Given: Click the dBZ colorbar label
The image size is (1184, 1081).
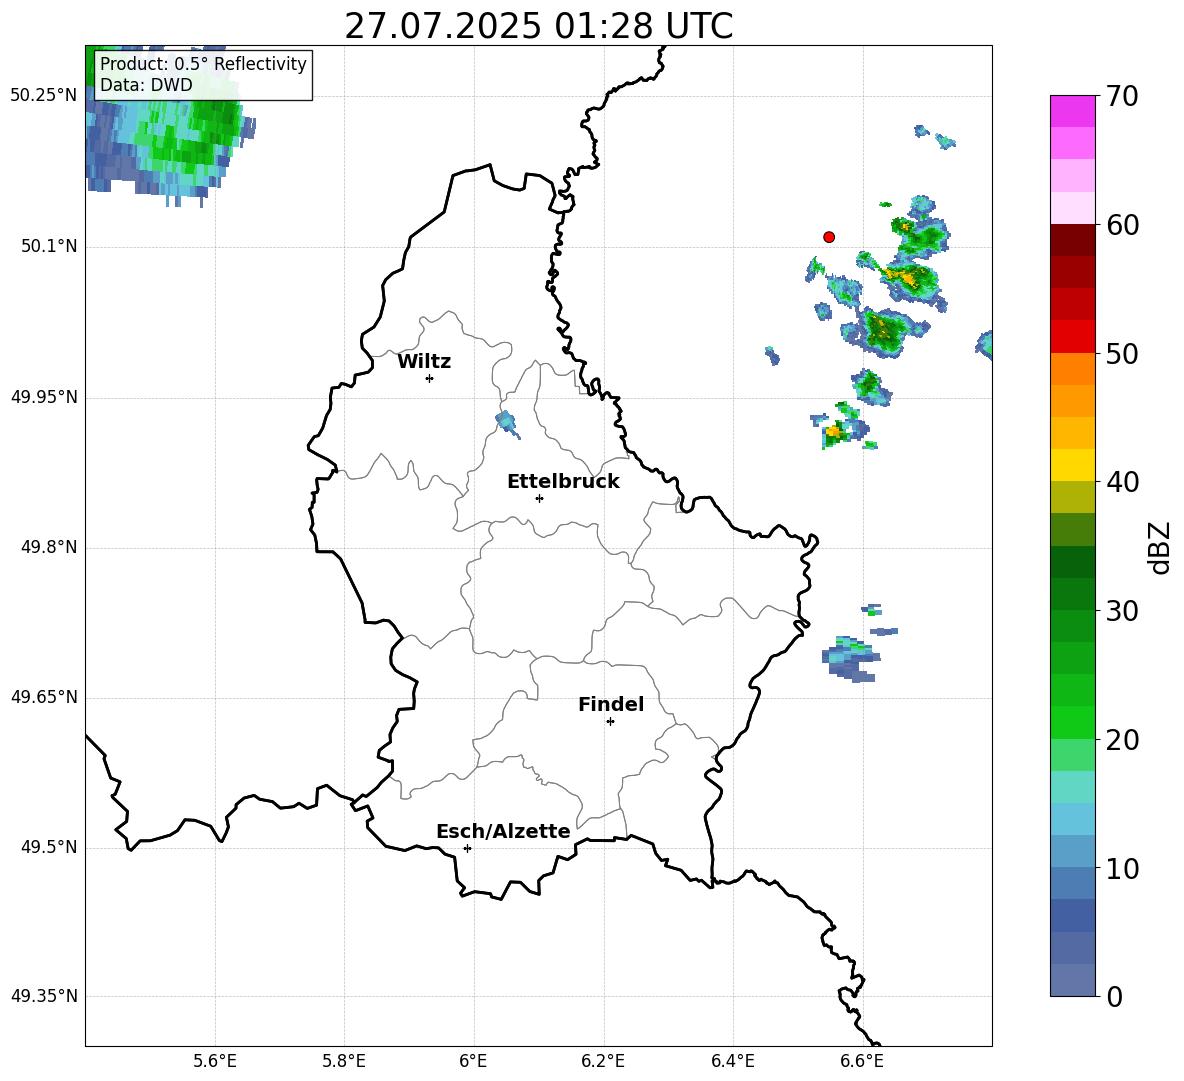Looking at the screenshot, I should 1159,547.
